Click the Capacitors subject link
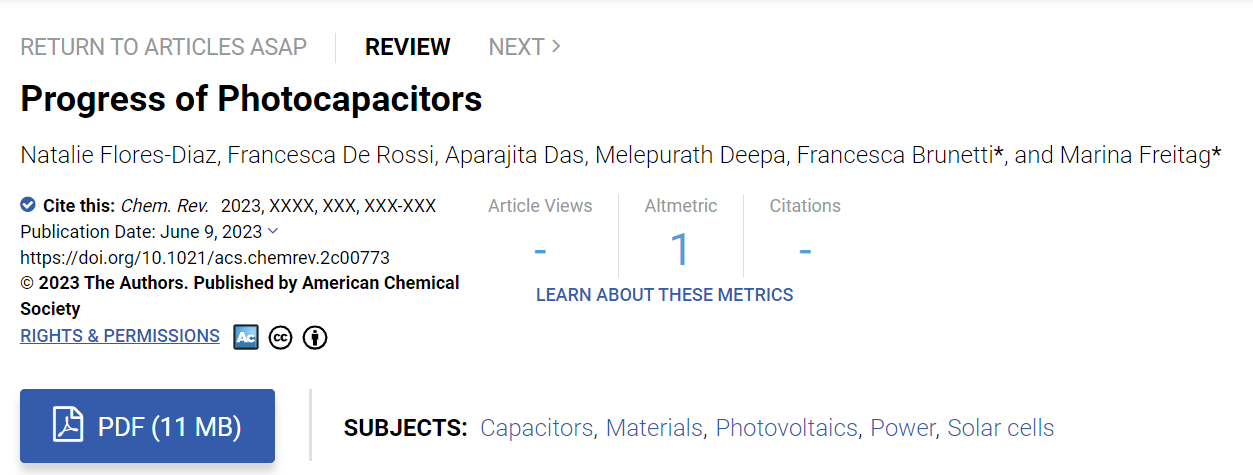1253x475 pixels. [x=537, y=428]
